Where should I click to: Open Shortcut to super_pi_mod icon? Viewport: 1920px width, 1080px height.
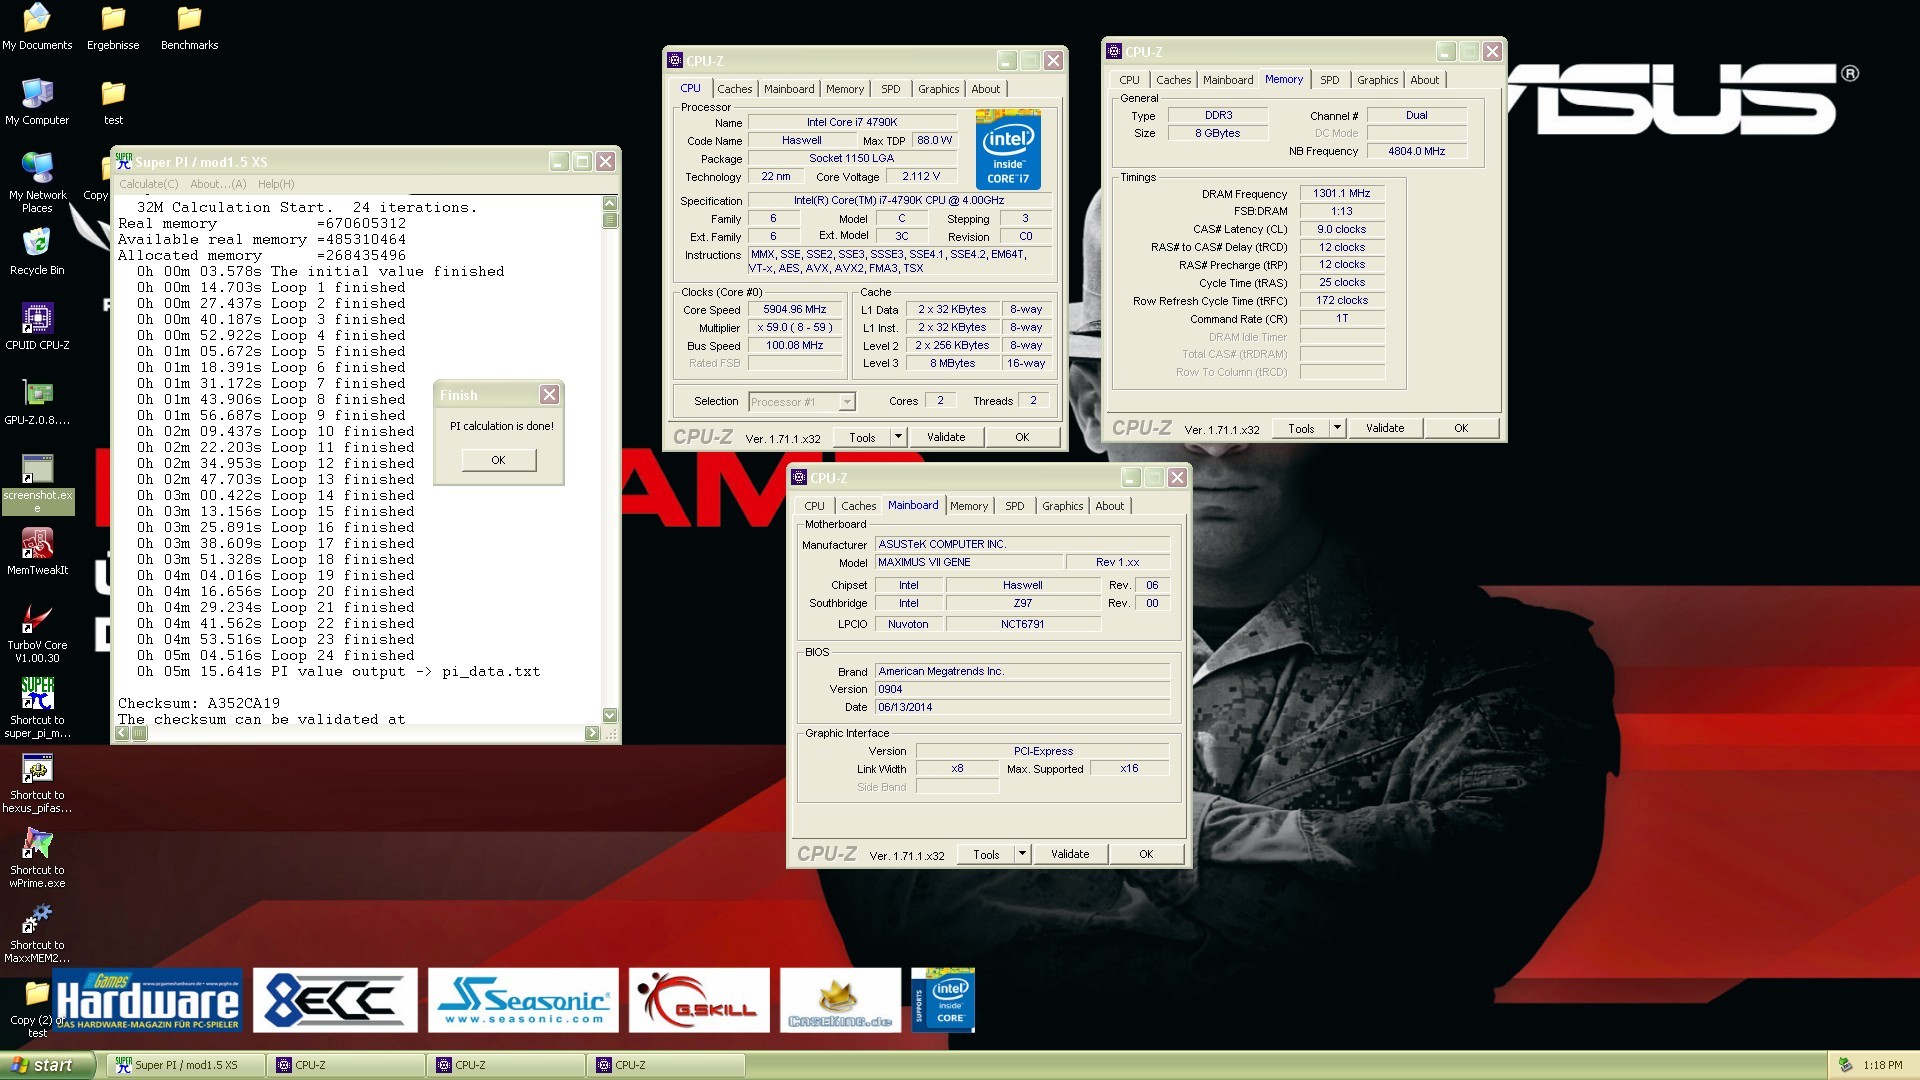37,709
